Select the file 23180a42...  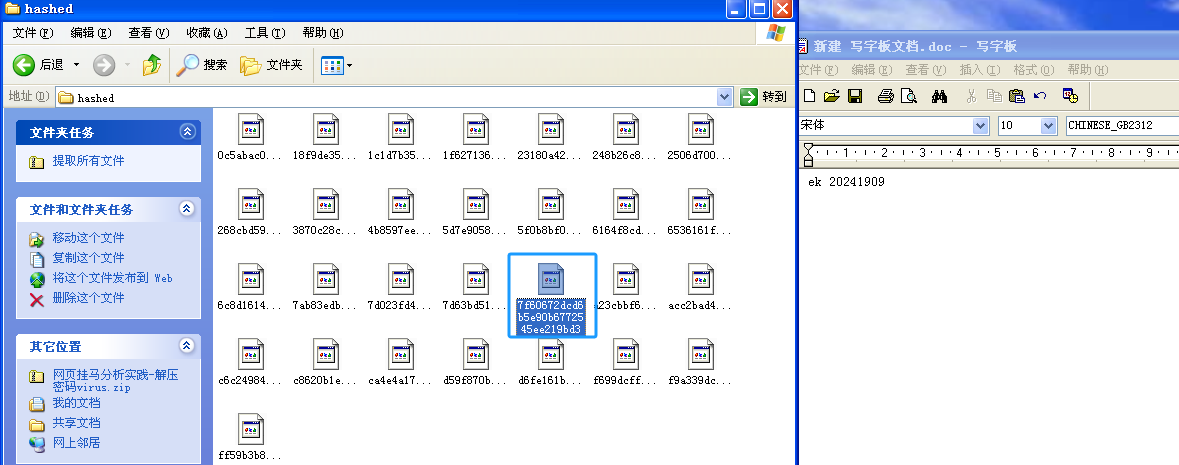[x=550, y=138]
